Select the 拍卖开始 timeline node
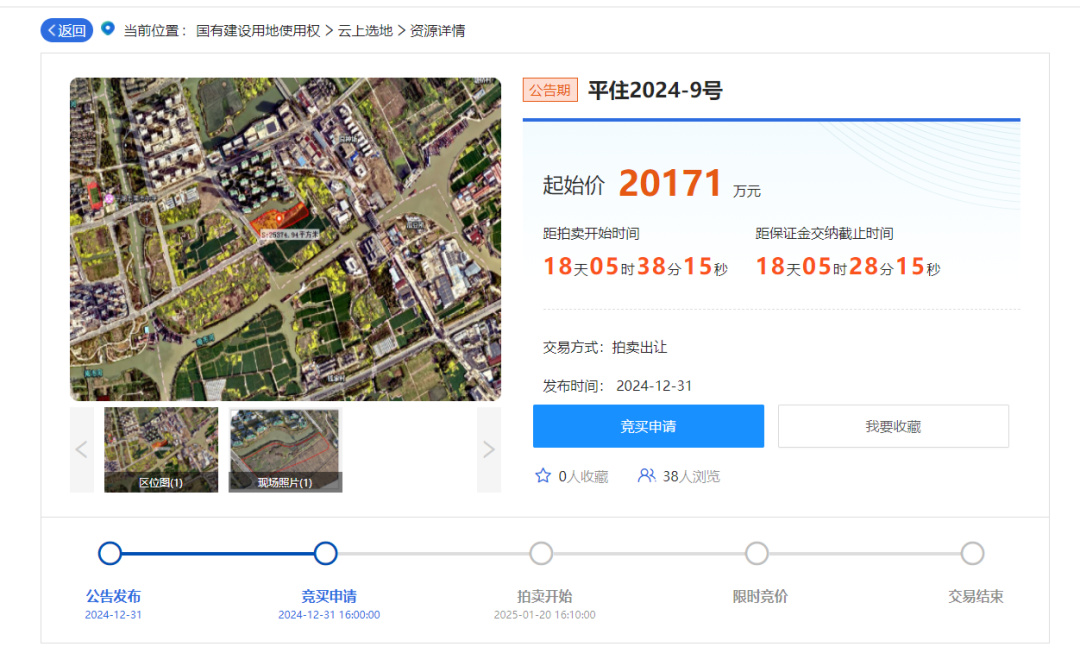1080x653 pixels. coord(541,553)
